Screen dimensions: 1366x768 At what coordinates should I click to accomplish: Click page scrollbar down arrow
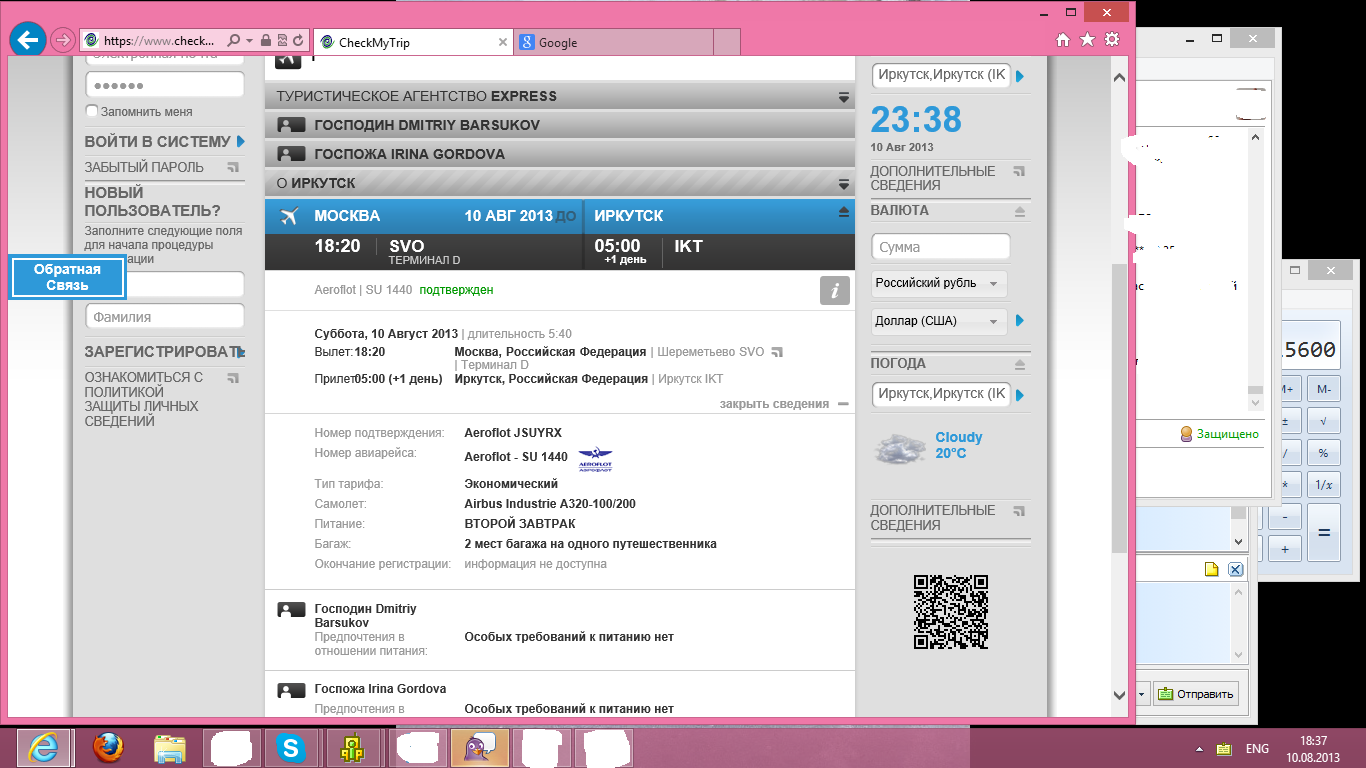click(x=1119, y=695)
